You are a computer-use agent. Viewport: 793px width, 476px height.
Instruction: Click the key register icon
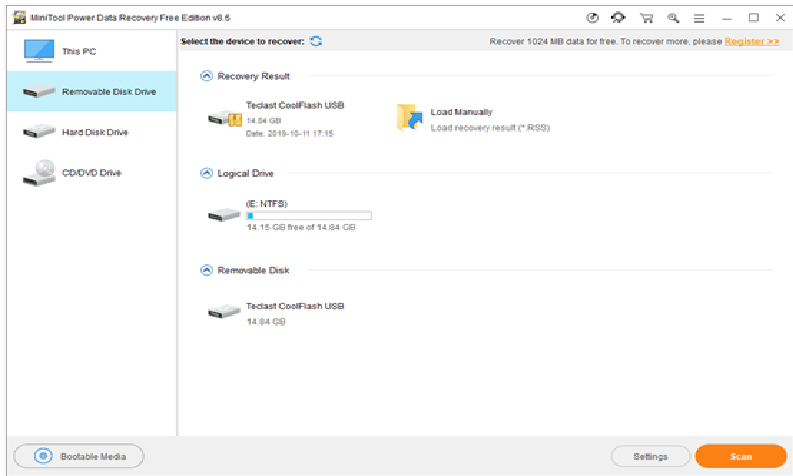[x=673, y=18]
